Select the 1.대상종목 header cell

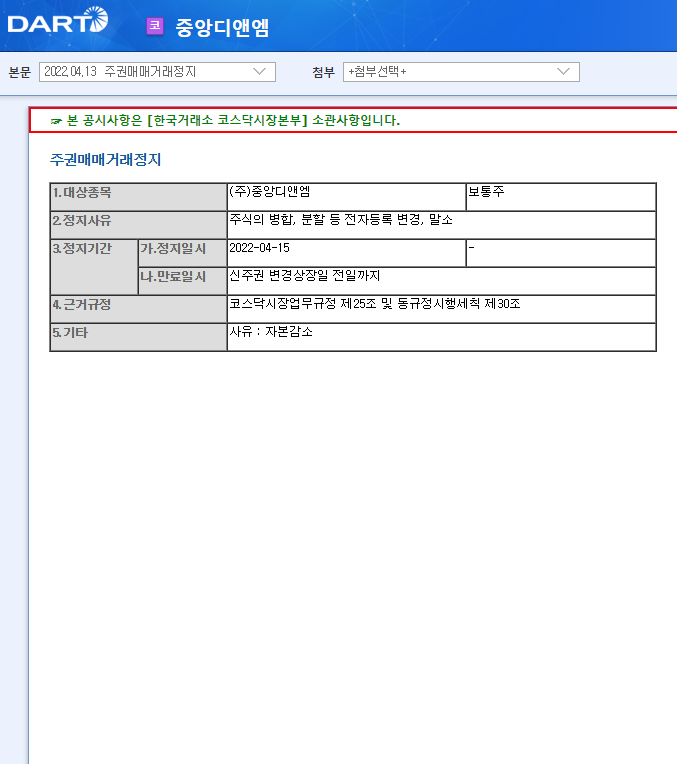[138, 197]
